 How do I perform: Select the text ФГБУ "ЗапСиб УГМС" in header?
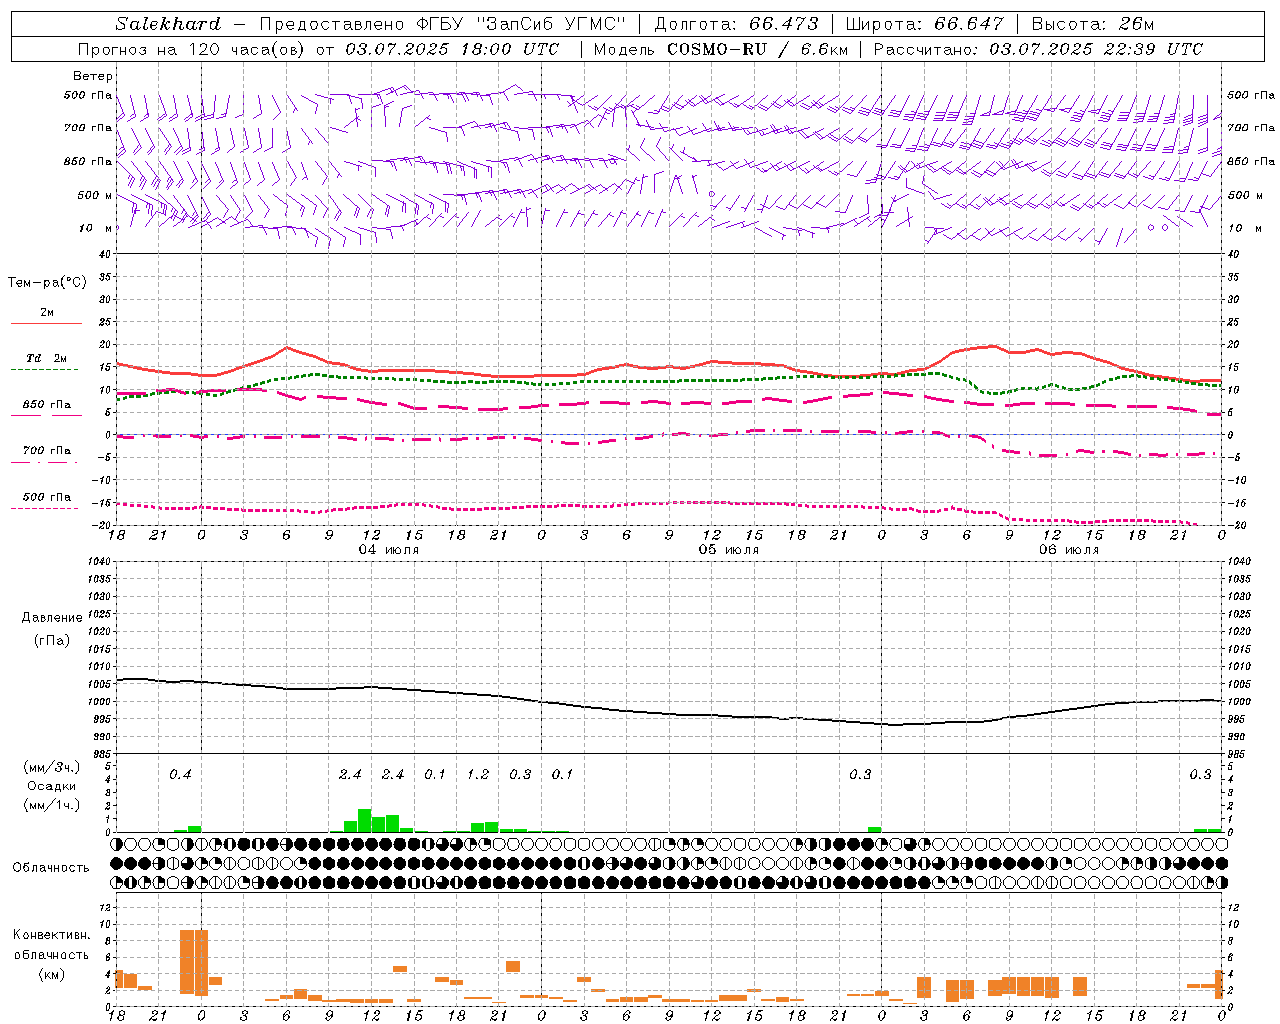click(x=520, y=24)
